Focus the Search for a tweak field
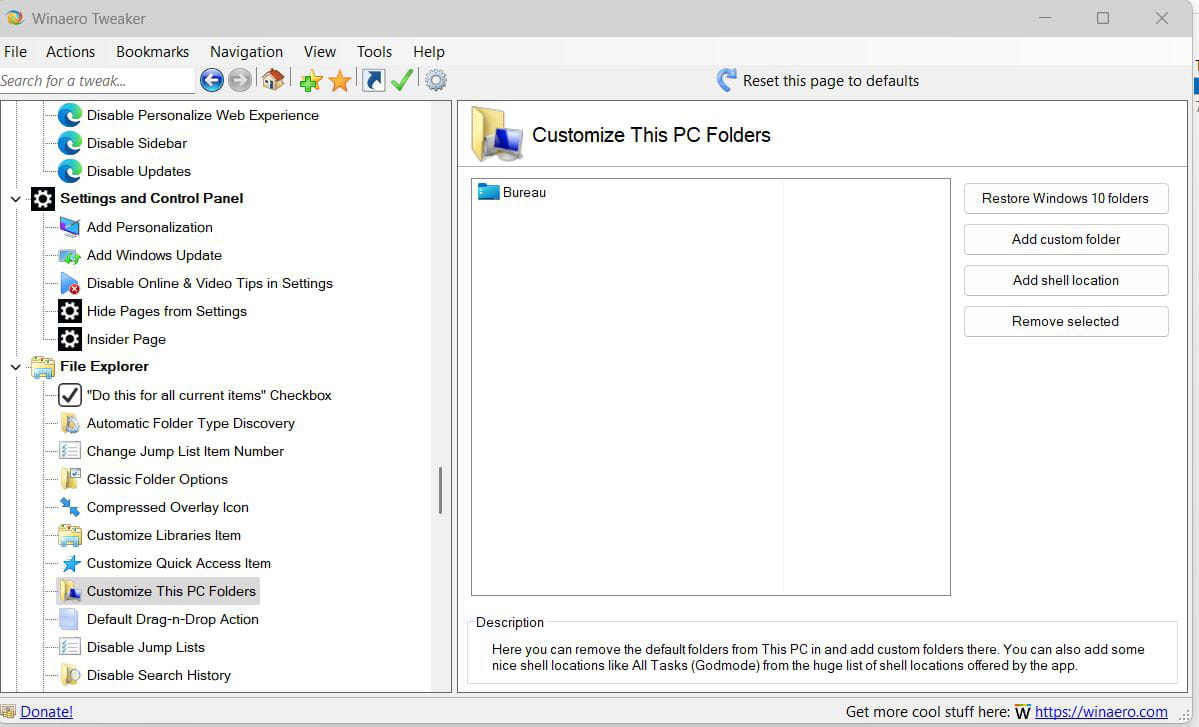The height and width of the screenshot is (727, 1199). point(97,80)
